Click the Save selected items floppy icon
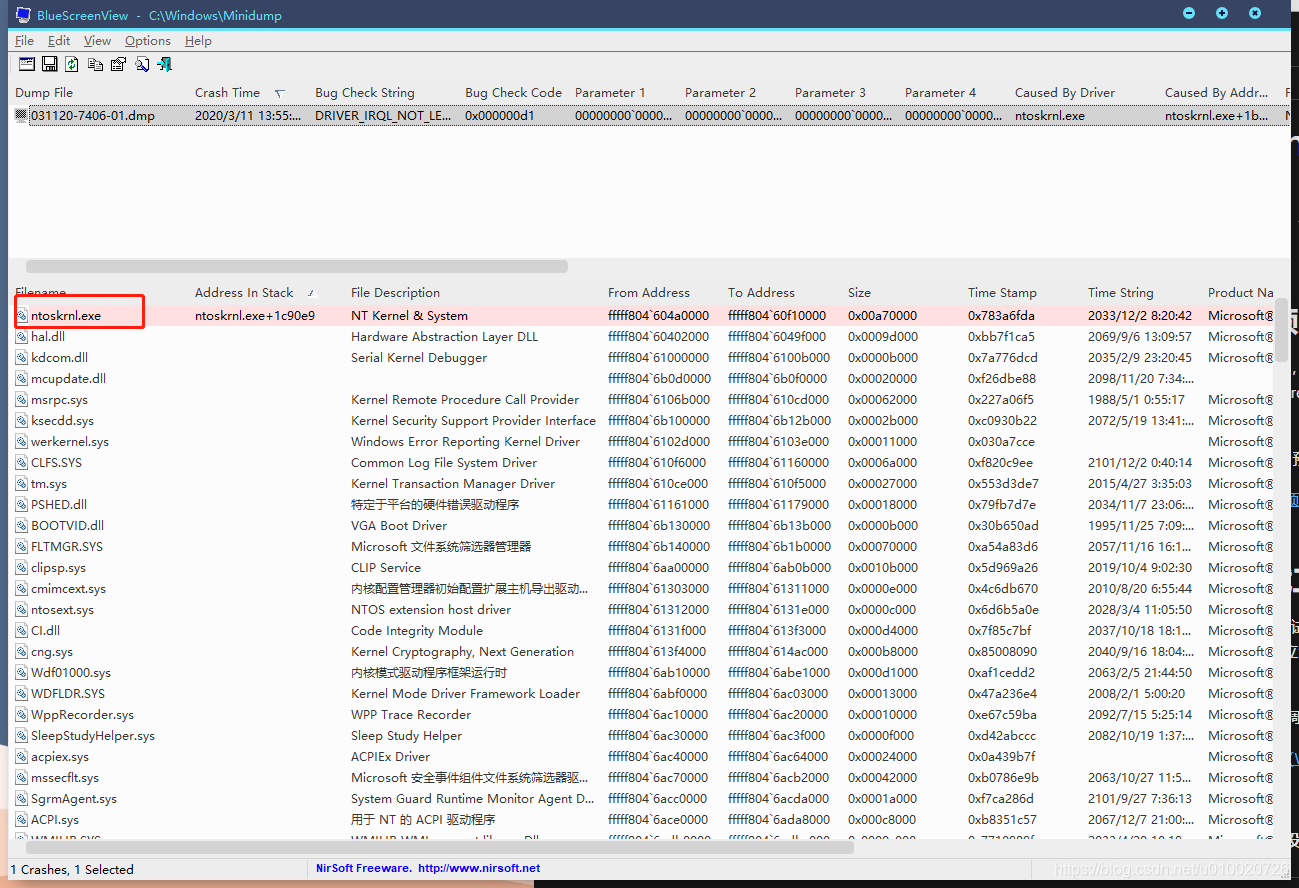This screenshot has height=888, width=1299. click(x=49, y=64)
